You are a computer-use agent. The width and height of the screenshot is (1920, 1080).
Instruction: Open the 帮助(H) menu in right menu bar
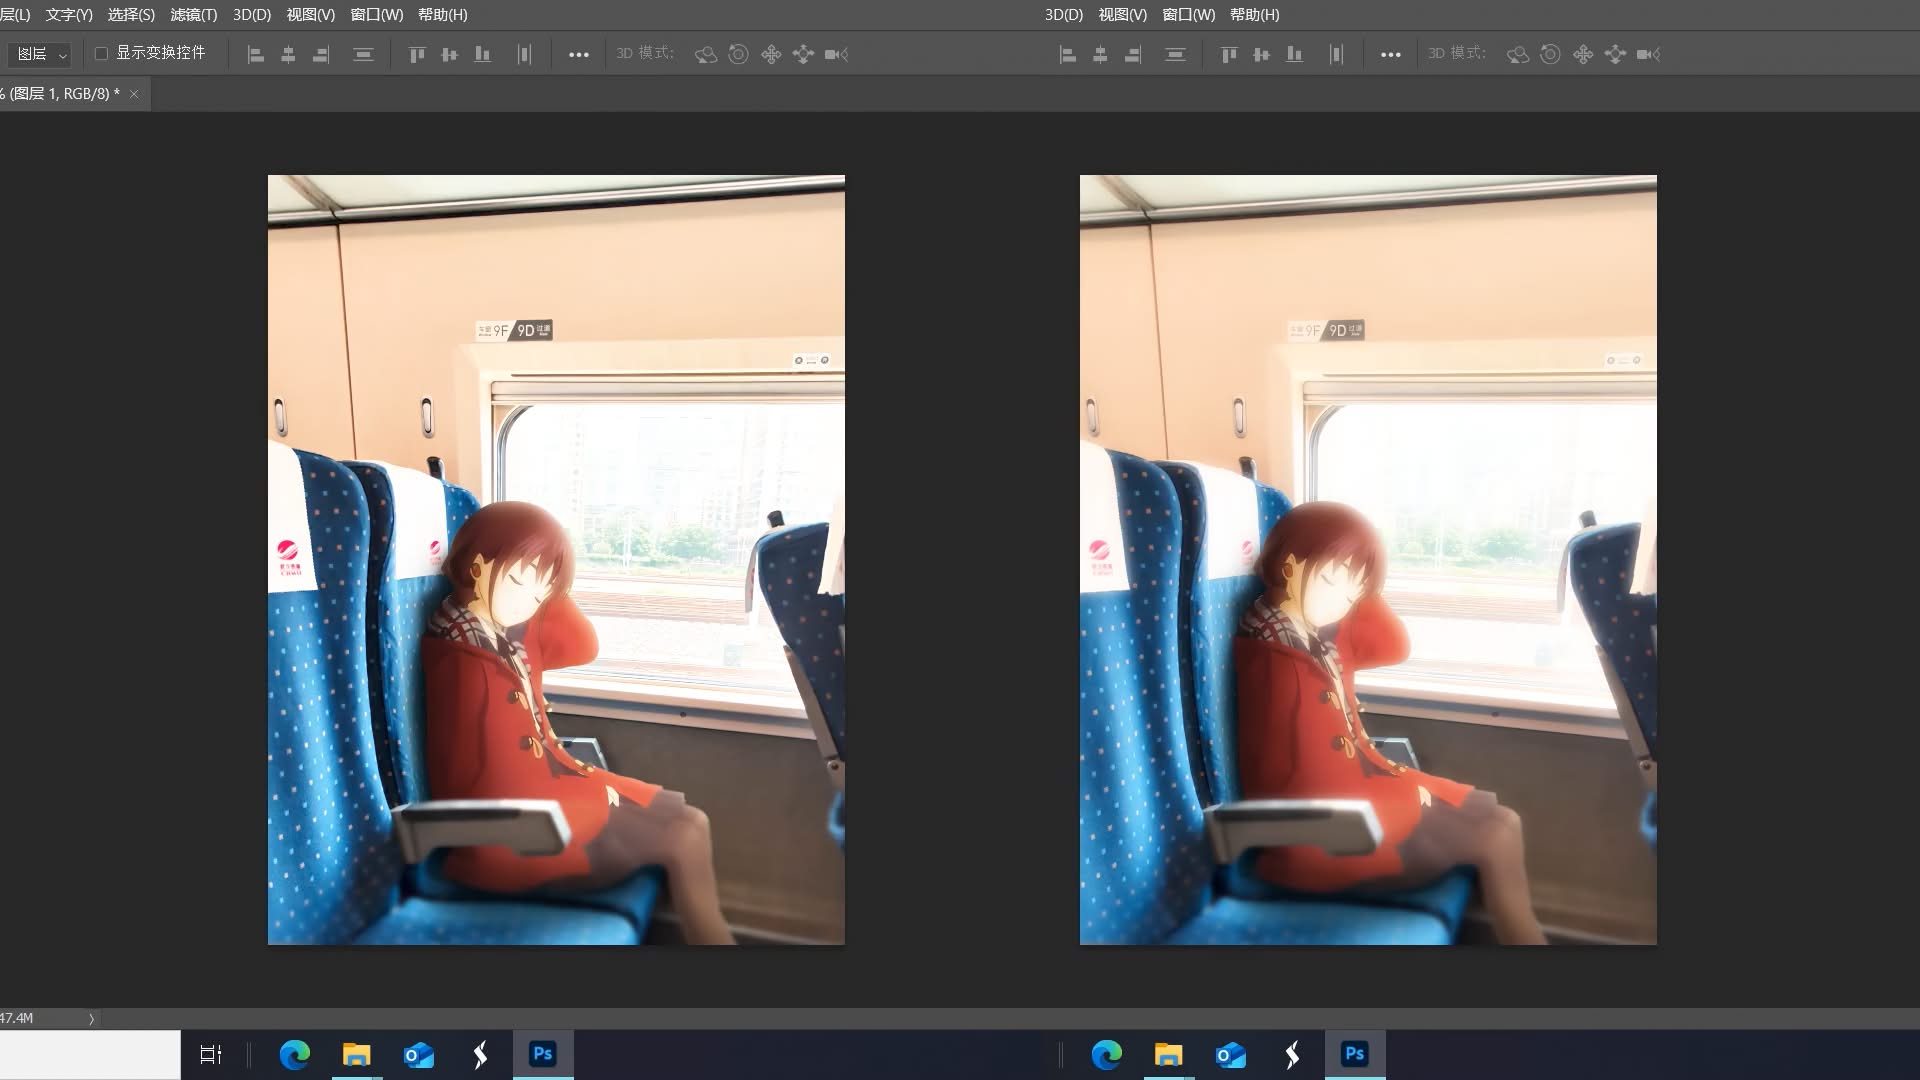[1255, 15]
